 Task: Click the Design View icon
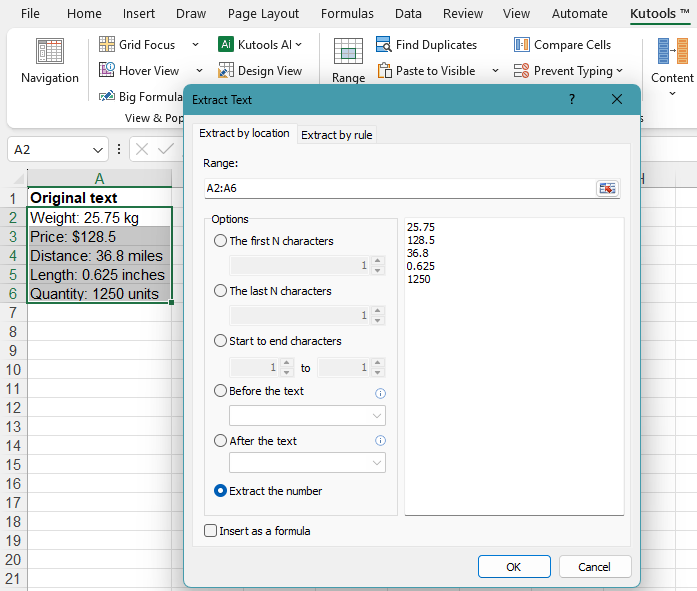tap(226, 70)
